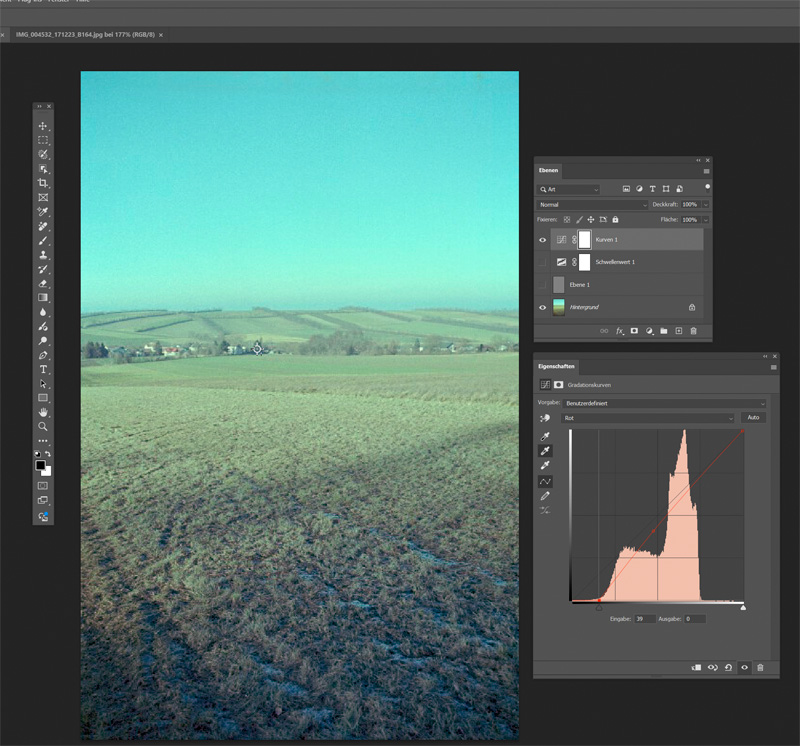
Task: Select the Schwellenwert 1 layer row
Action: (x=627, y=262)
